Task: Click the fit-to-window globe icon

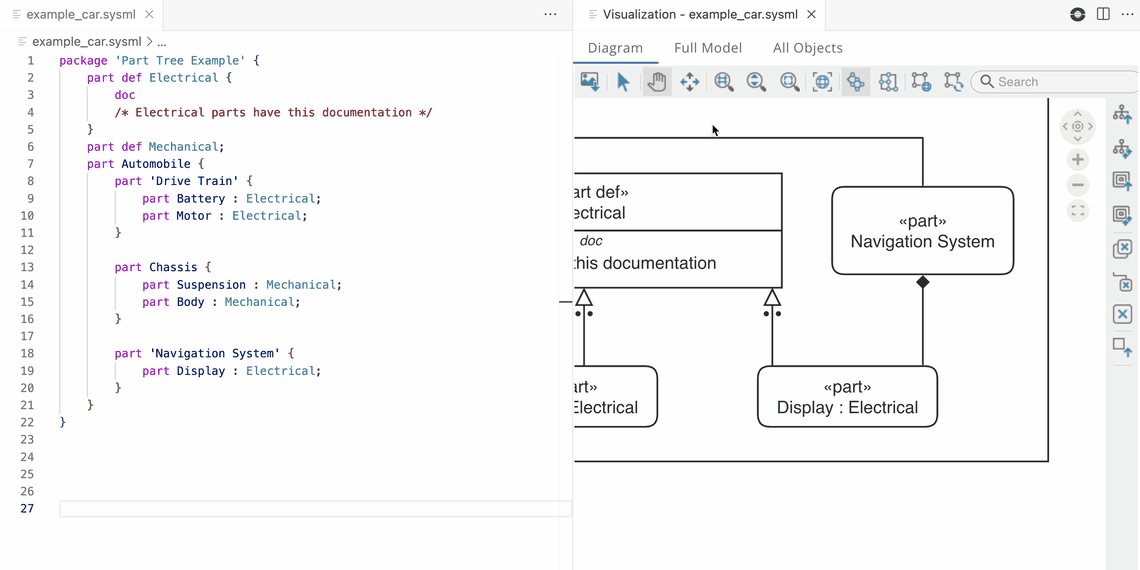Action: [822, 82]
